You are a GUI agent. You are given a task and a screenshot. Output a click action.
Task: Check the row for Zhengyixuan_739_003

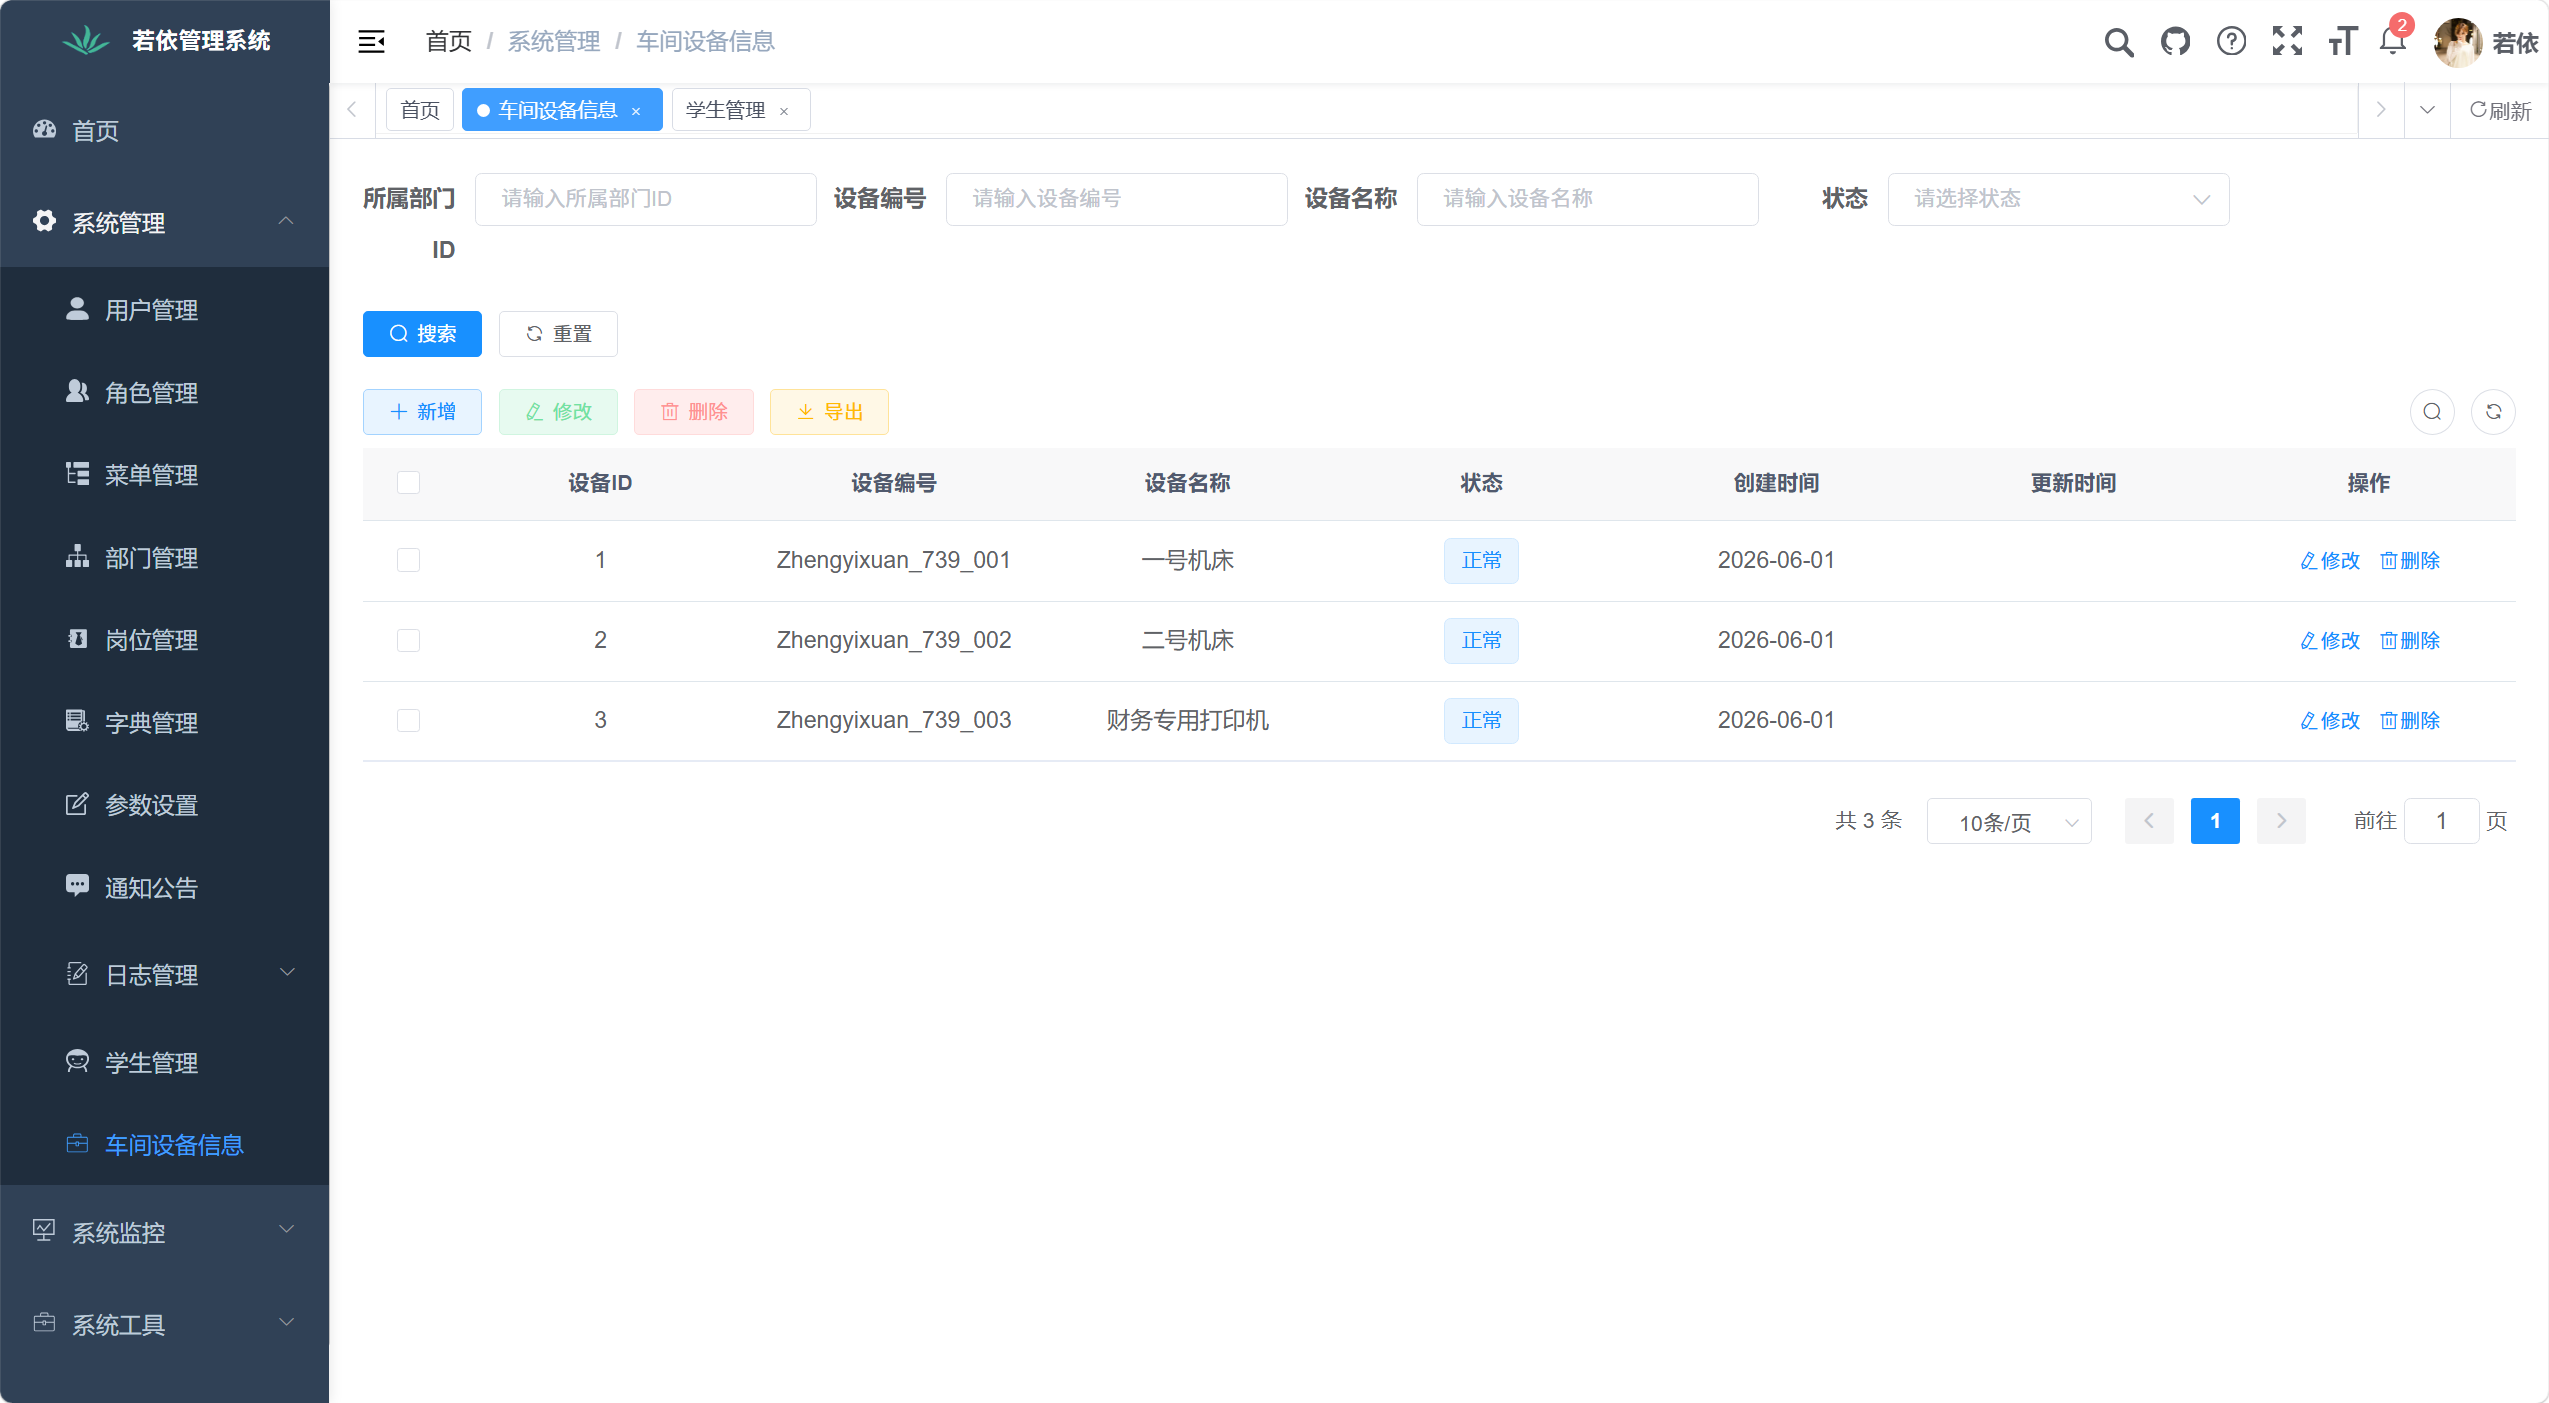coord(408,720)
